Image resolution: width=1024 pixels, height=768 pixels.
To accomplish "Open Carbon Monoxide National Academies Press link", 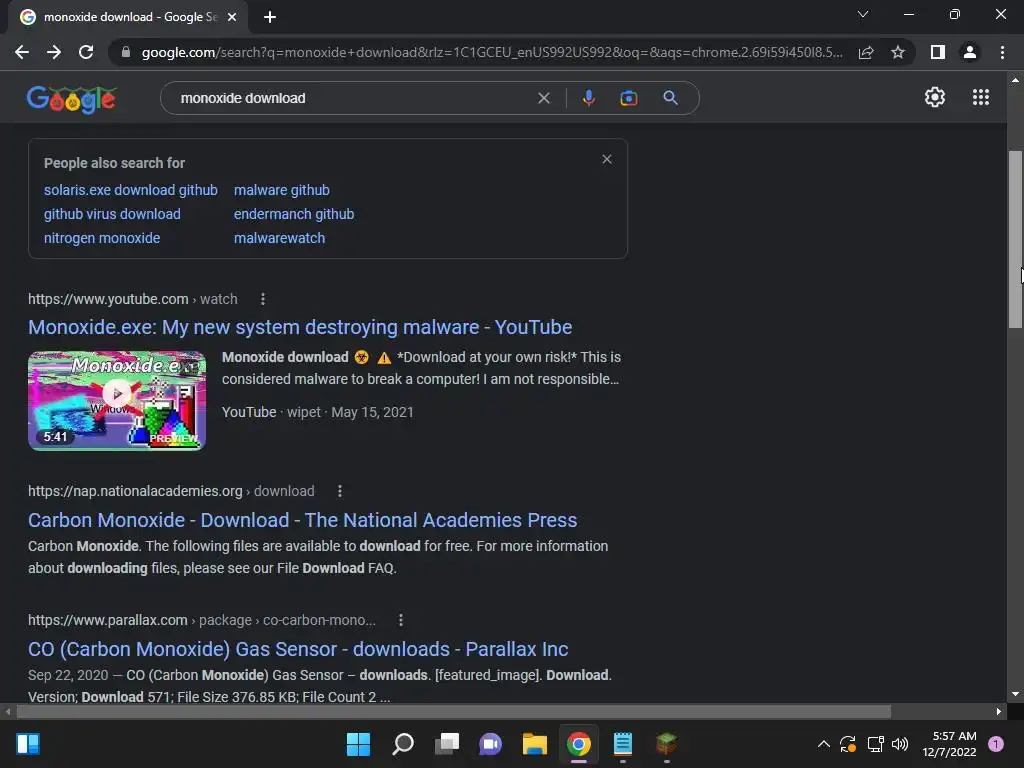I will [302, 520].
